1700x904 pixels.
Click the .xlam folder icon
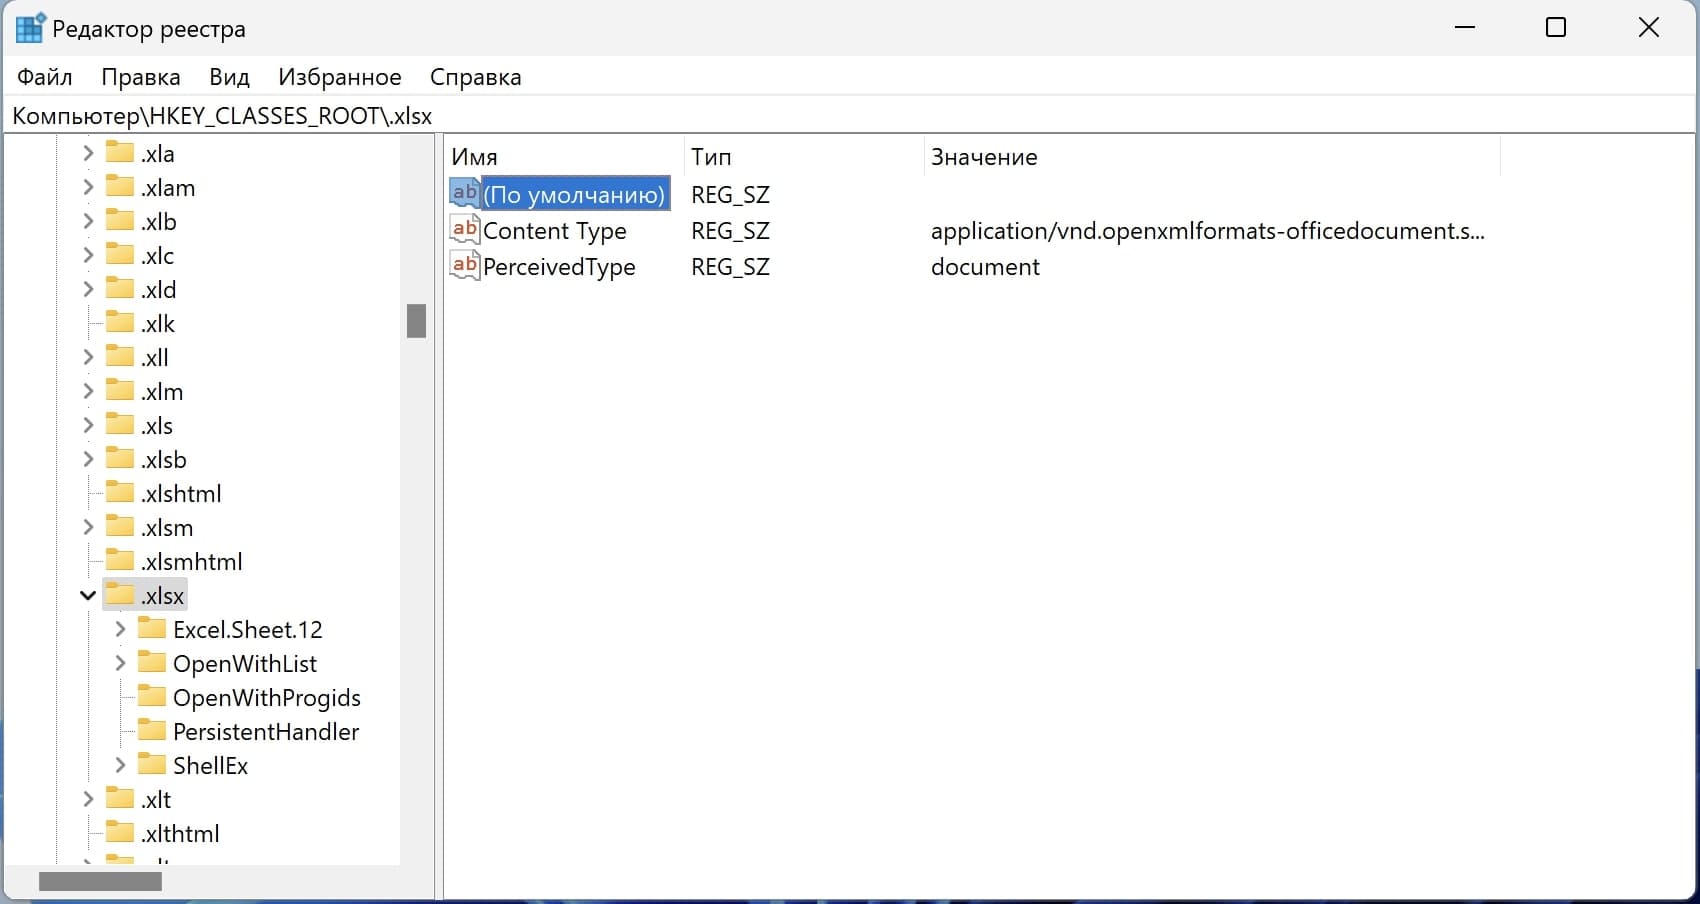[x=120, y=186]
